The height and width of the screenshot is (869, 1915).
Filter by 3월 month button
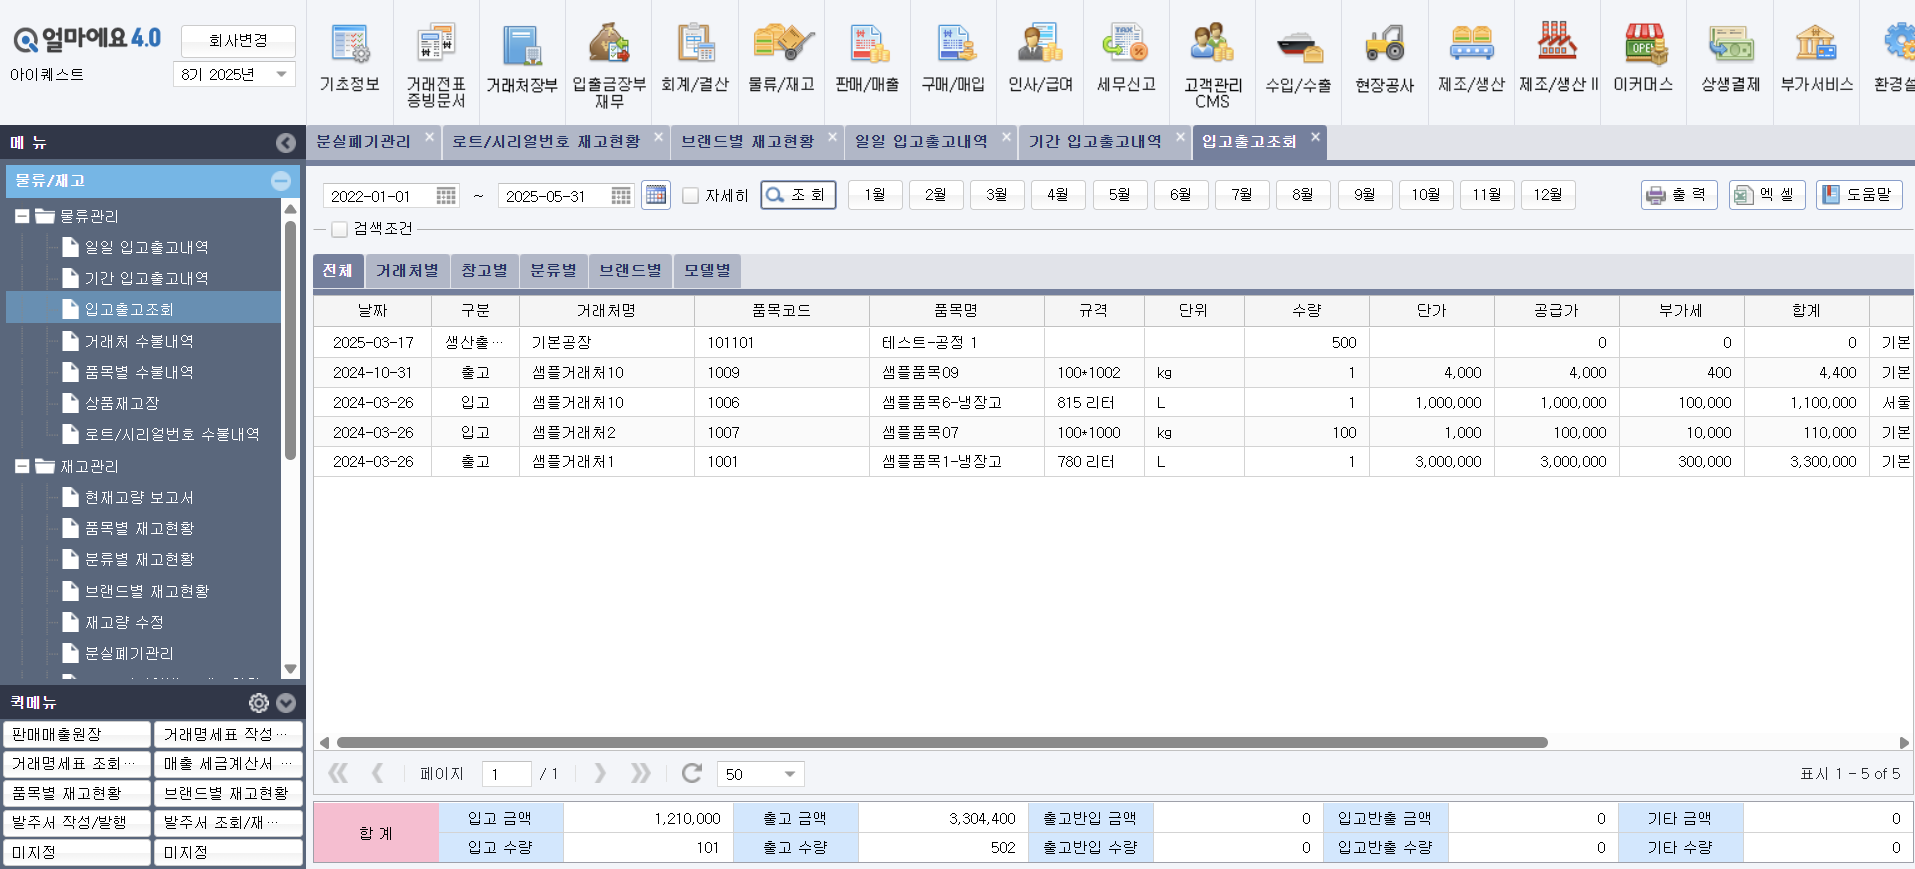(x=996, y=195)
